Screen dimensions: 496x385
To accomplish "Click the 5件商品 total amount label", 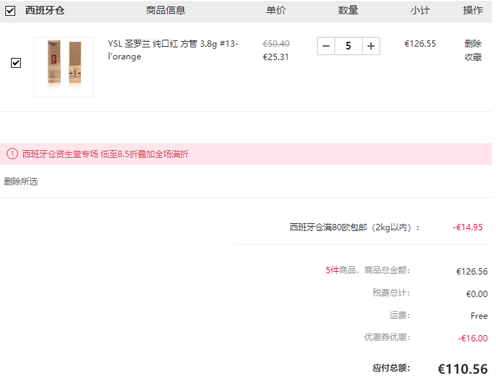I will tap(368, 270).
